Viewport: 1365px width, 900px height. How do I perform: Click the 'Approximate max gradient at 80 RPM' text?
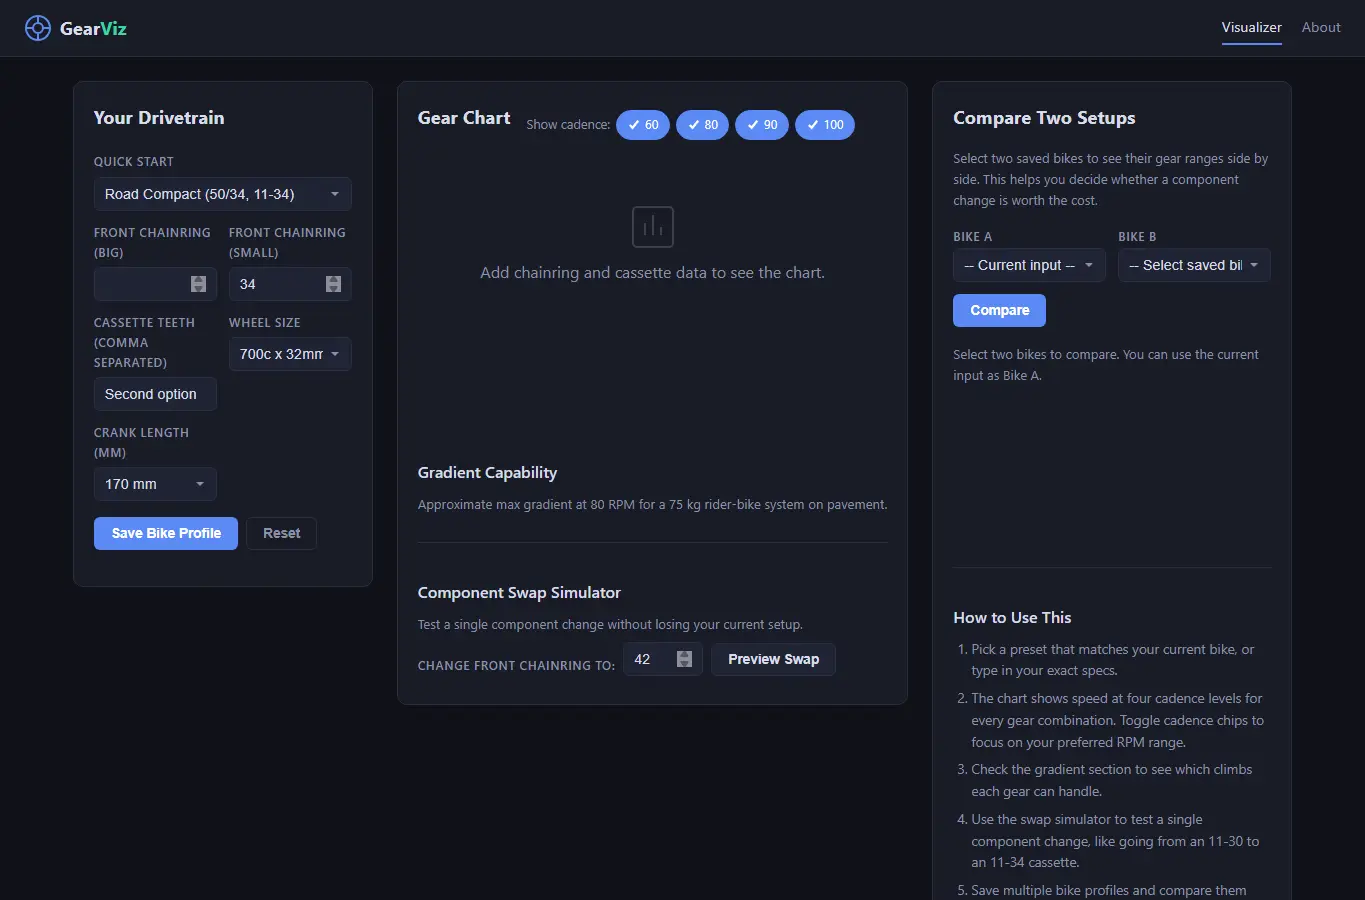652,504
